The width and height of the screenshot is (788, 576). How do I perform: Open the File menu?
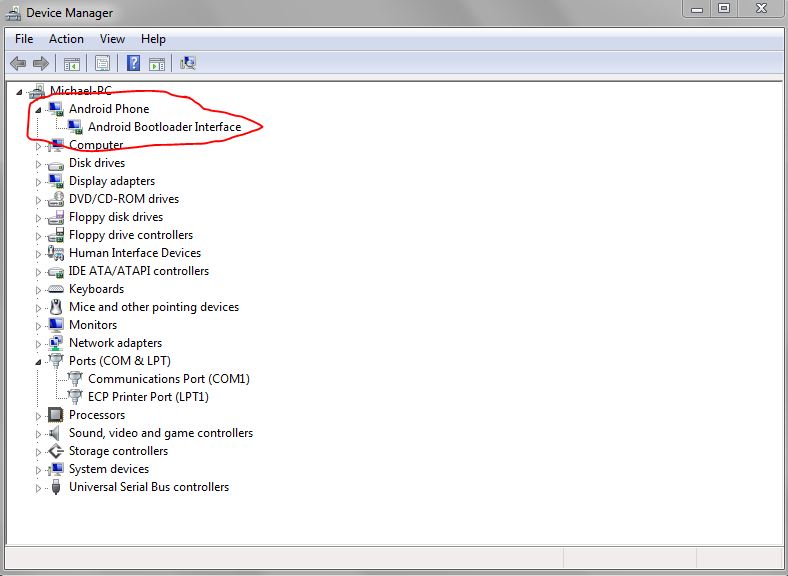point(24,39)
